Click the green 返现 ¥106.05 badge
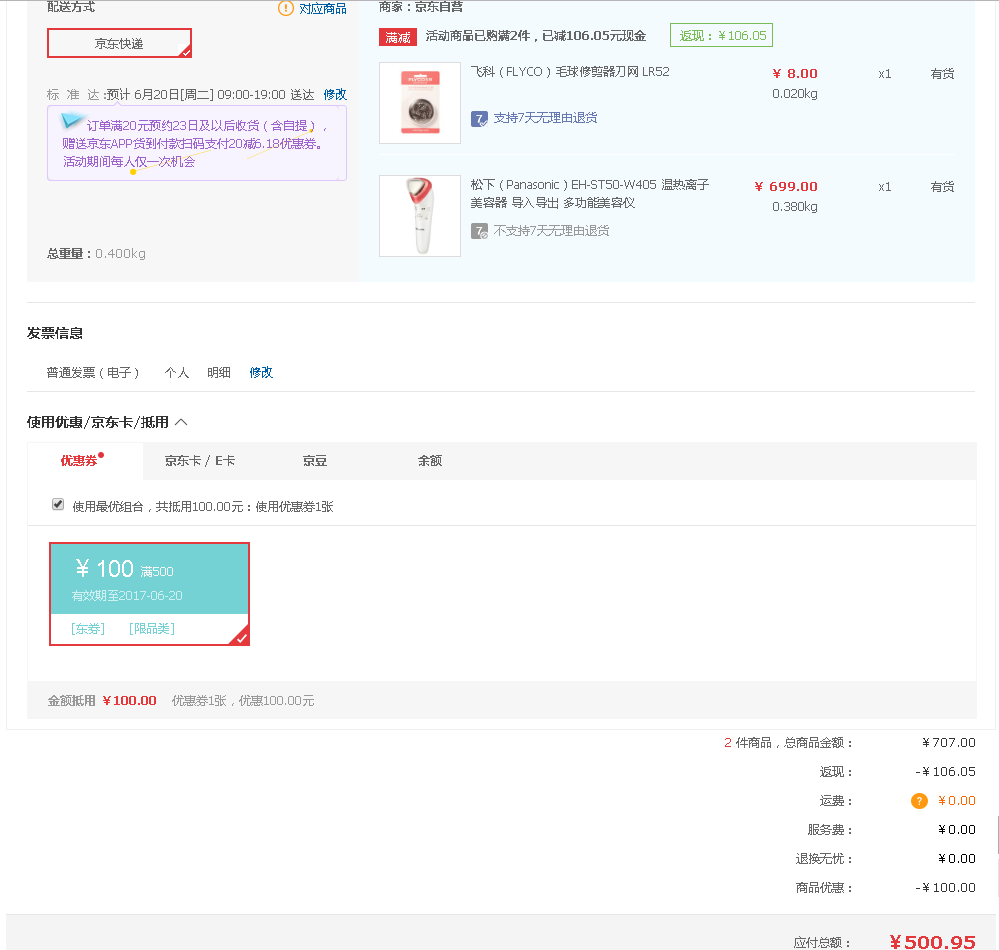Screen dimensions: 999x950 [721, 36]
